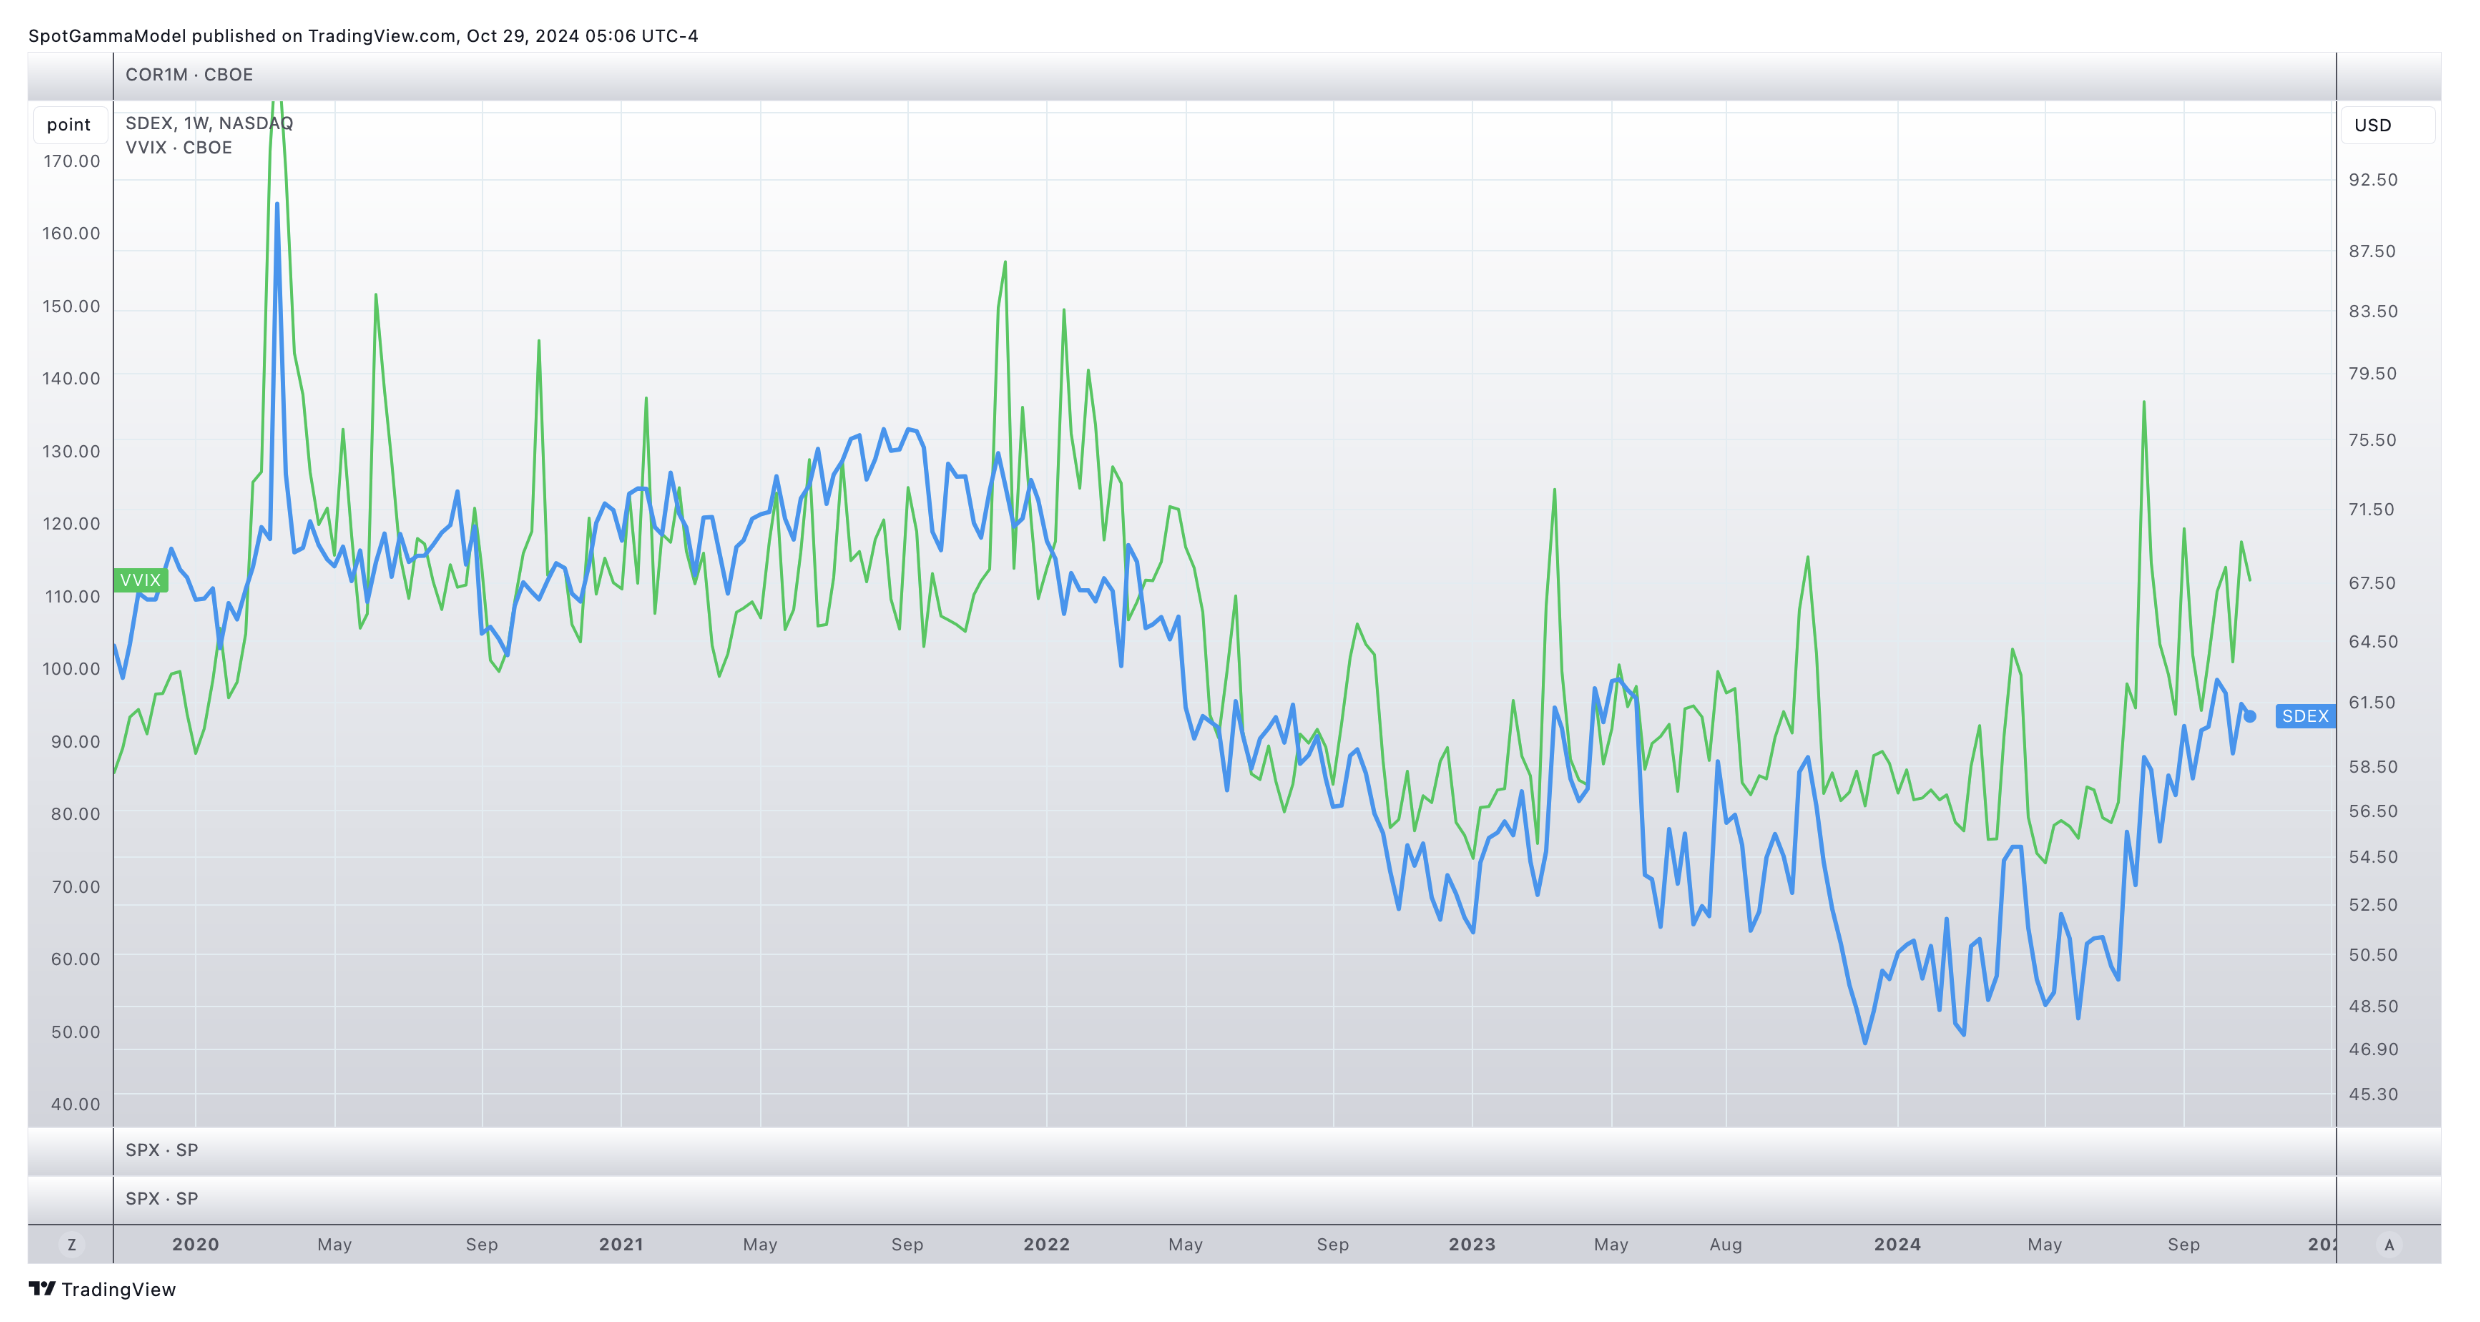Screen dimensions: 2480x1322
Task: Open the point unit selector
Action: (69, 125)
